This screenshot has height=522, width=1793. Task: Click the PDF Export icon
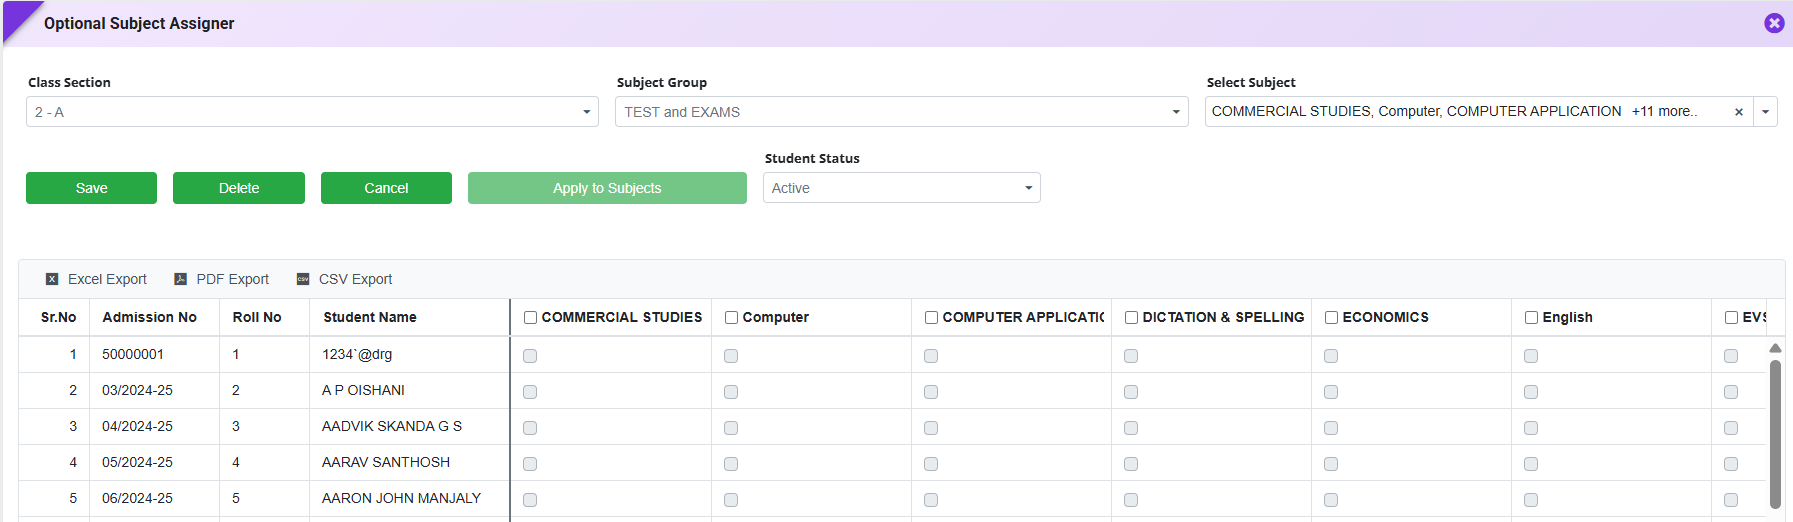tap(181, 279)
